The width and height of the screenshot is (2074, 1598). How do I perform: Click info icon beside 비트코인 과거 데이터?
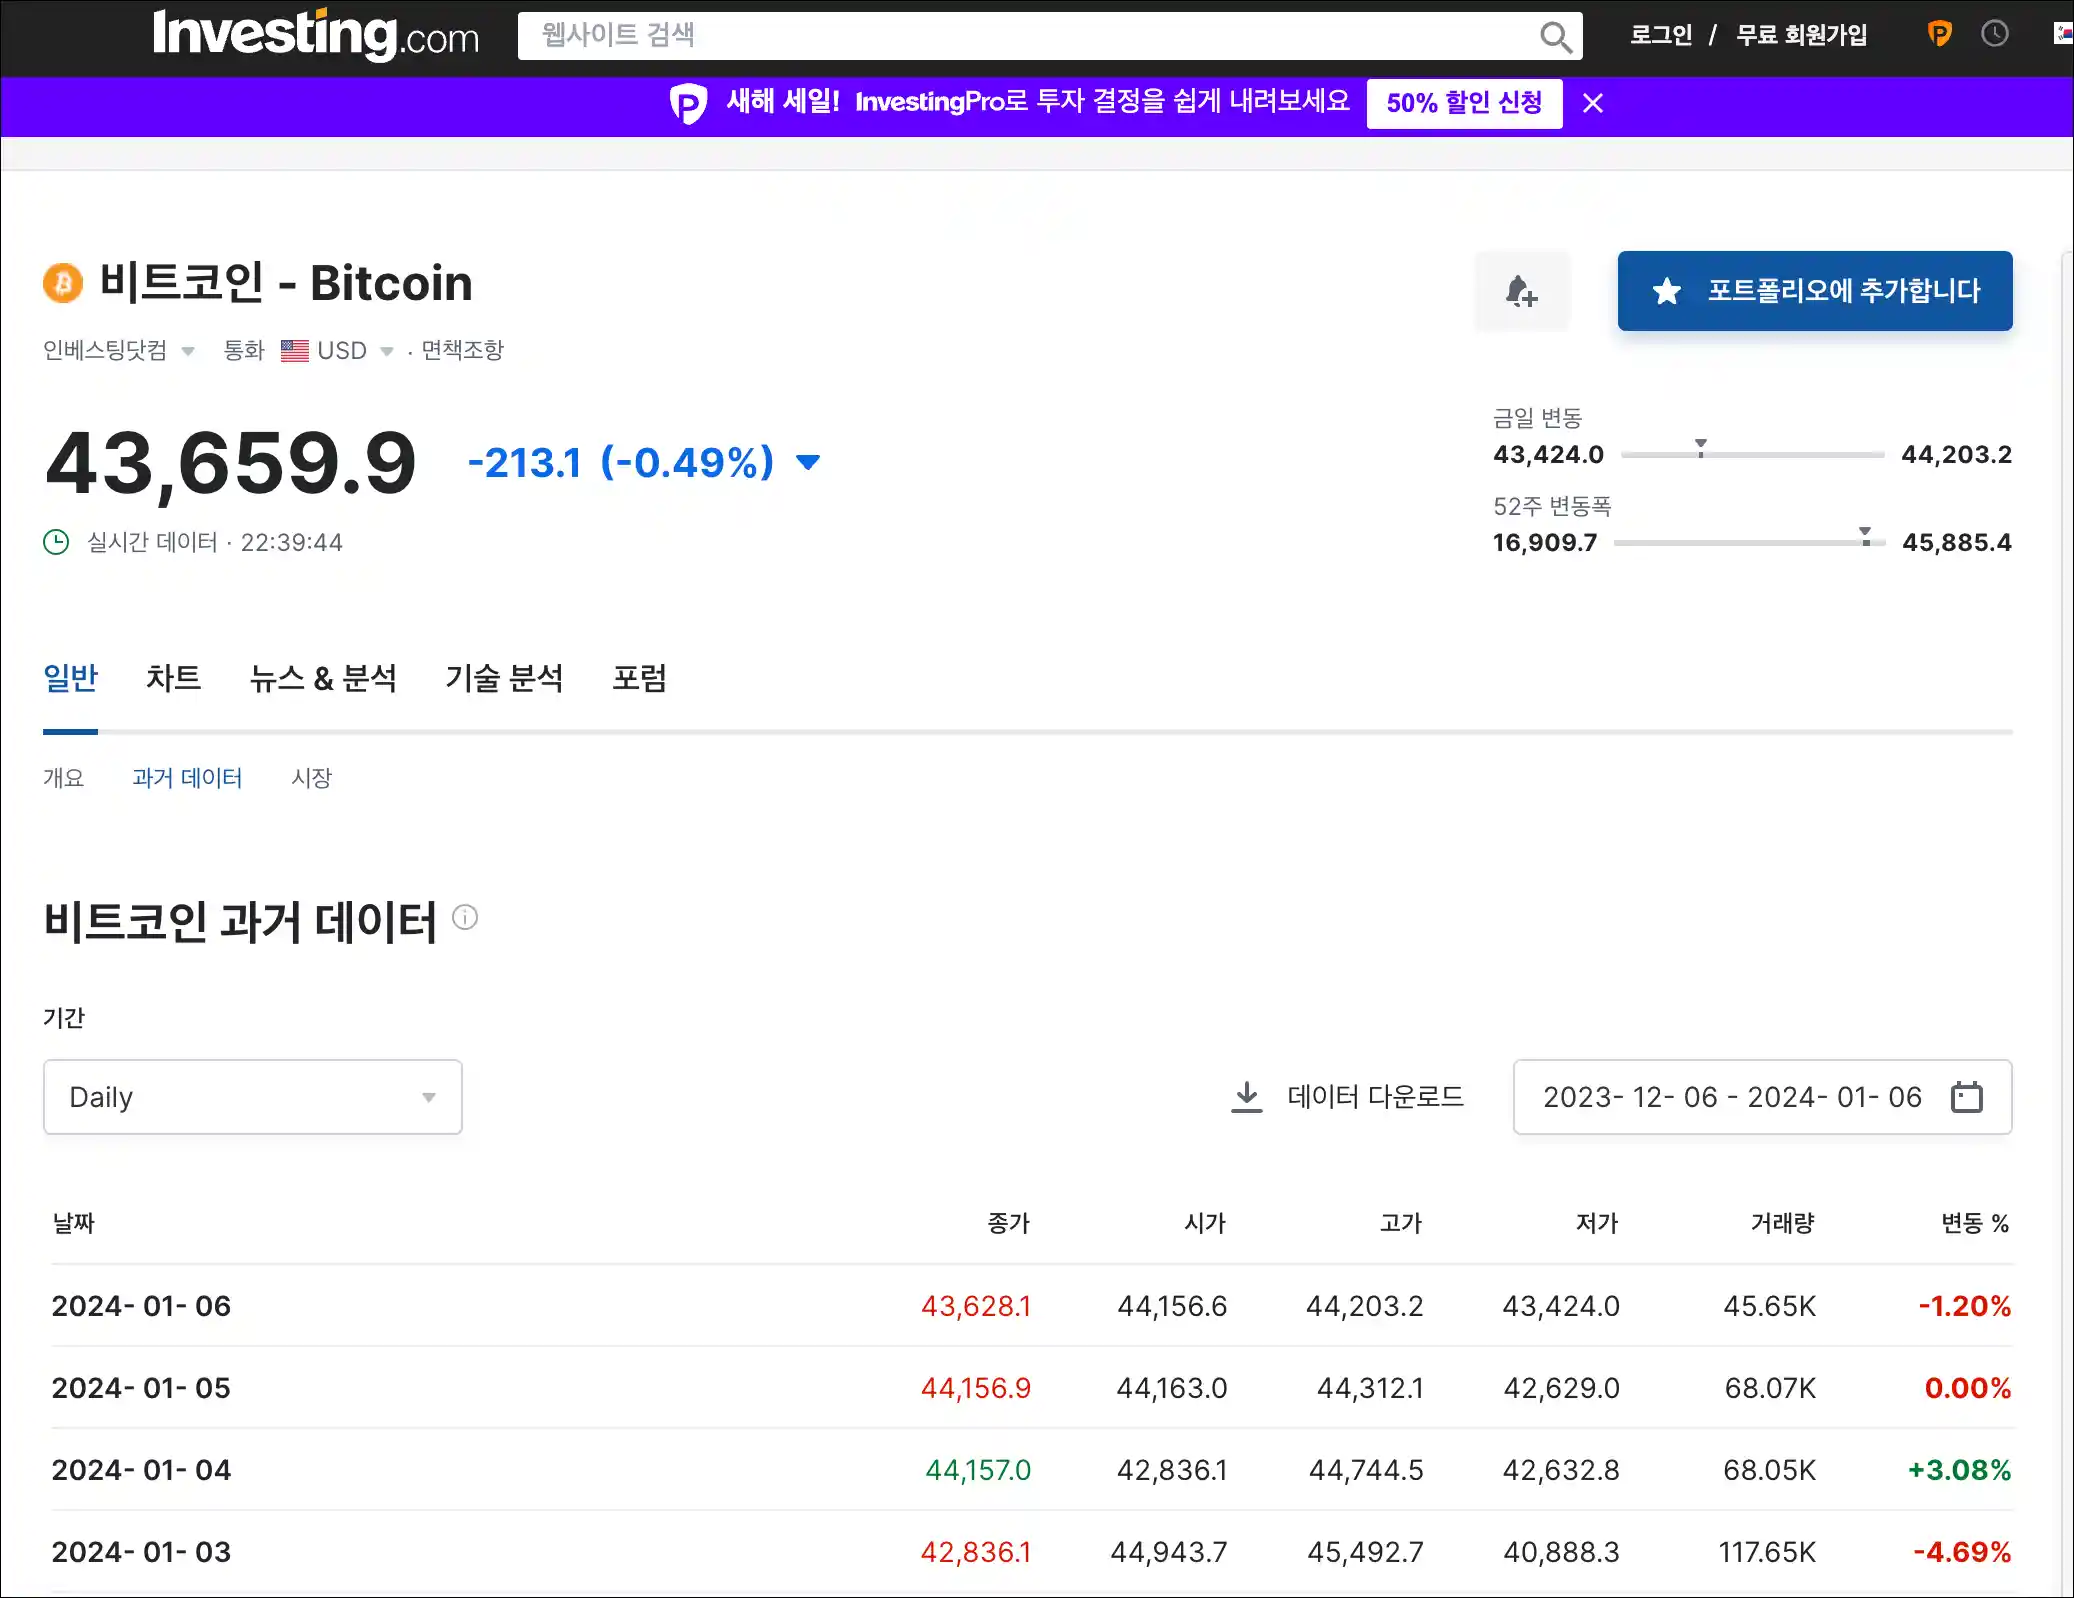point(465,917)
